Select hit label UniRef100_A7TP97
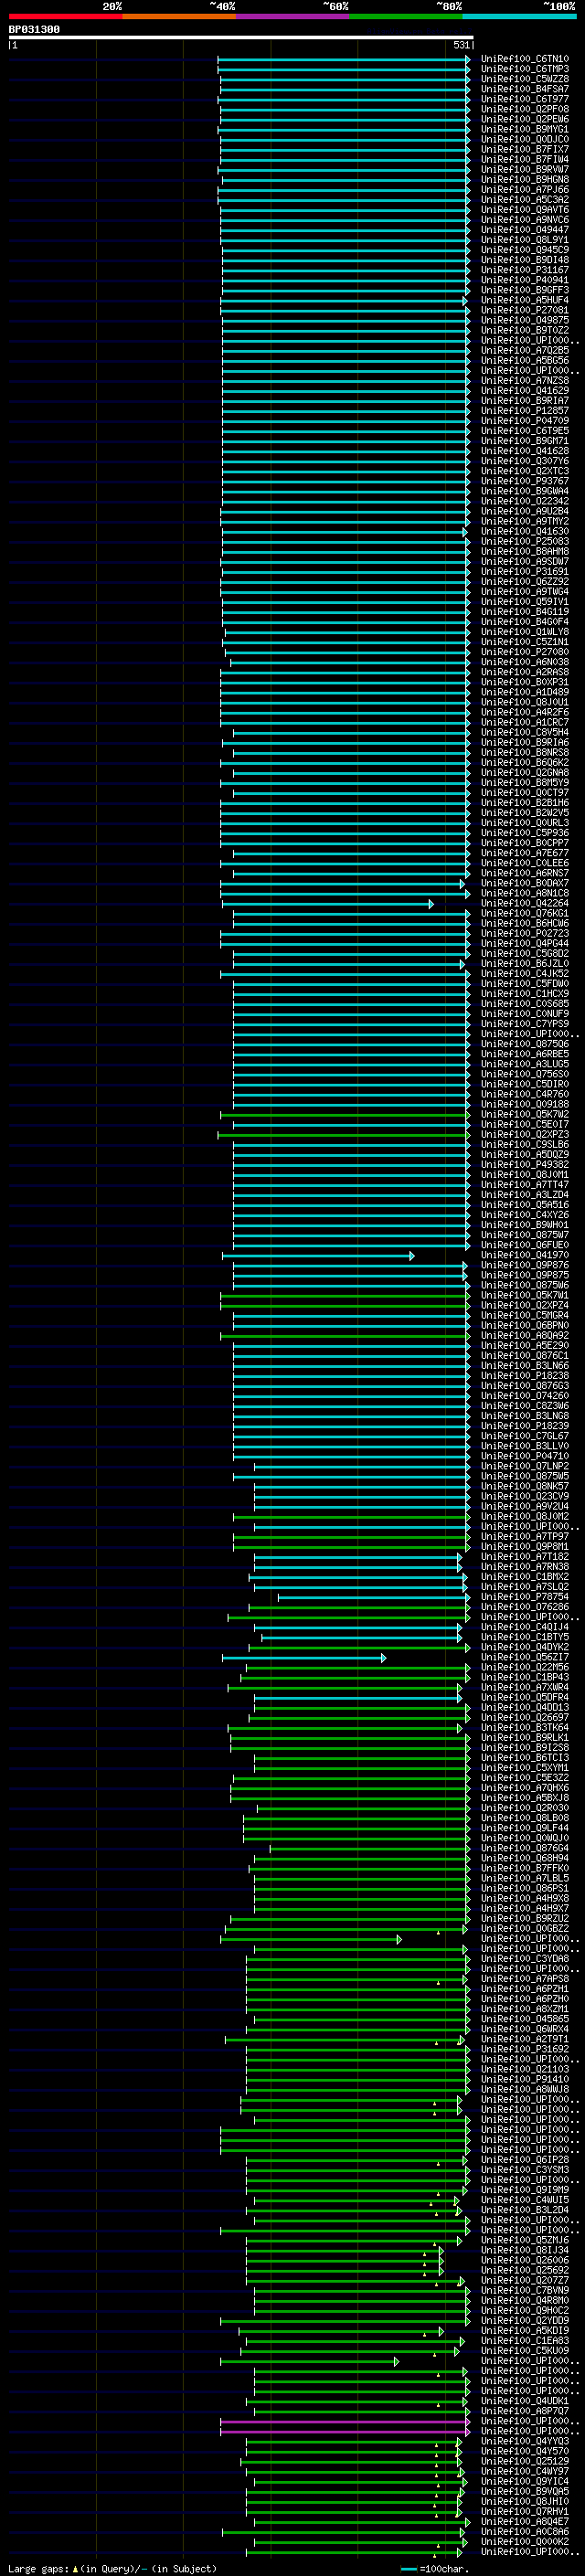This screenshot has width=585, height=2576. 525,1537
